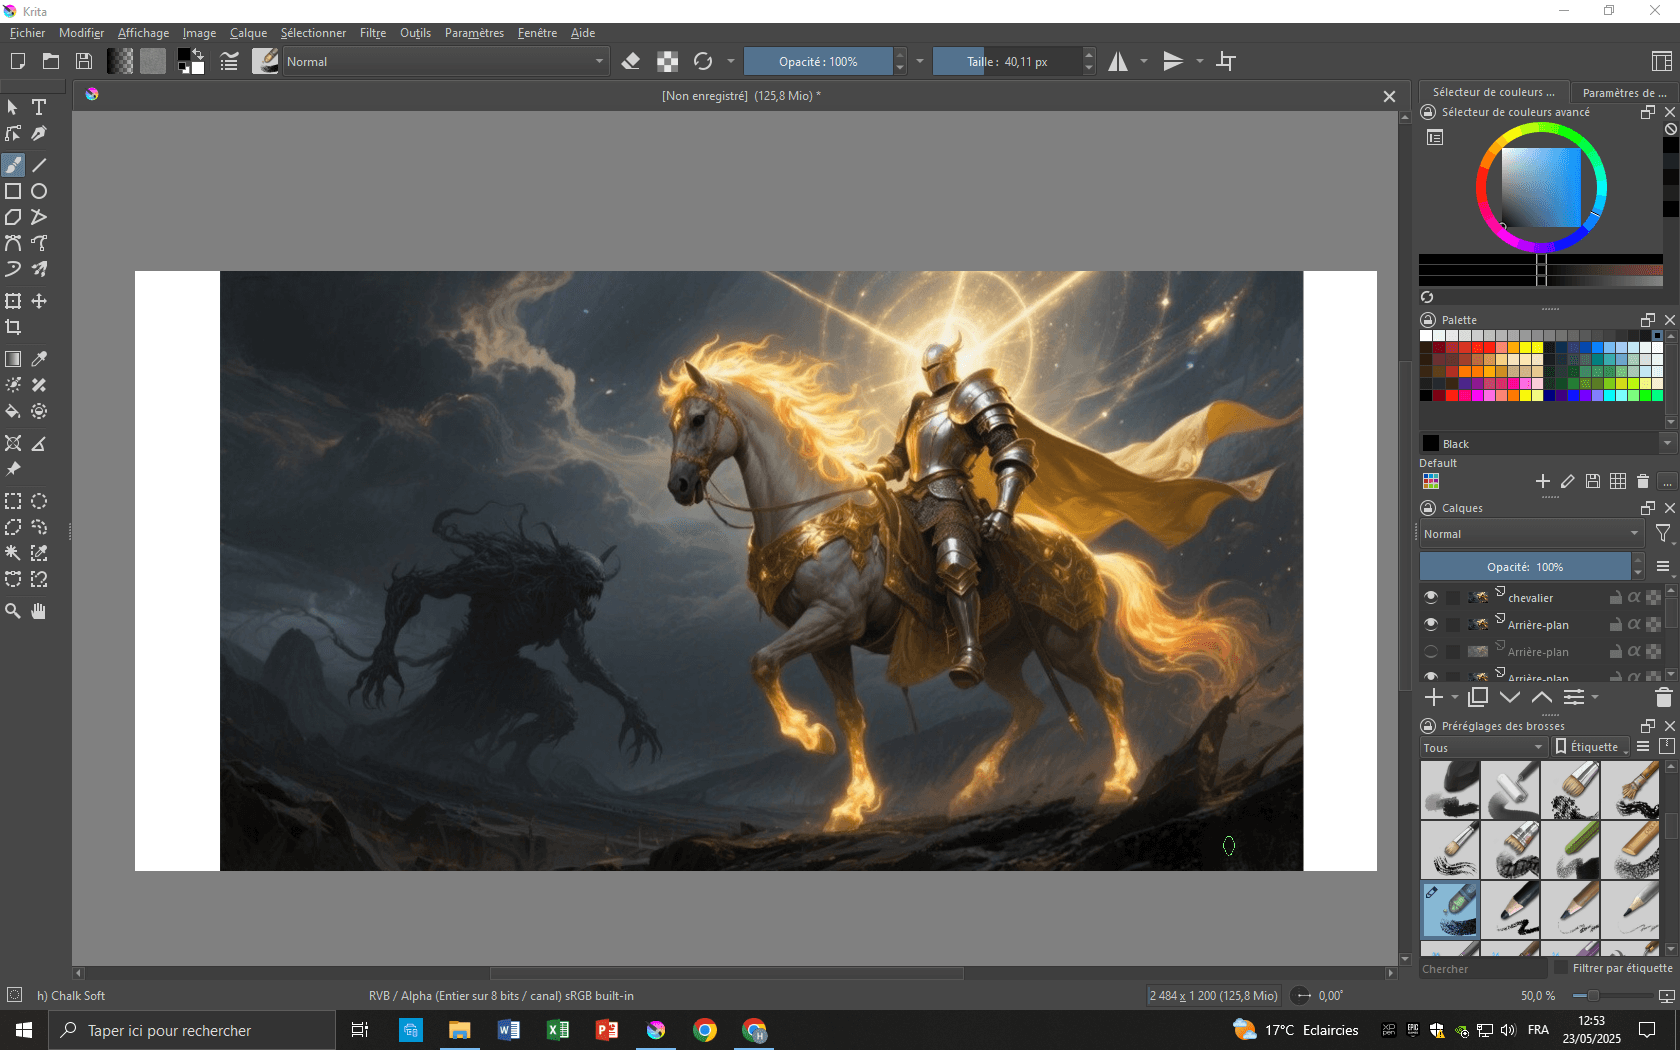Select the Fill bucket tool
This screenshot has height=1050, width=1680.
(13, 411)
